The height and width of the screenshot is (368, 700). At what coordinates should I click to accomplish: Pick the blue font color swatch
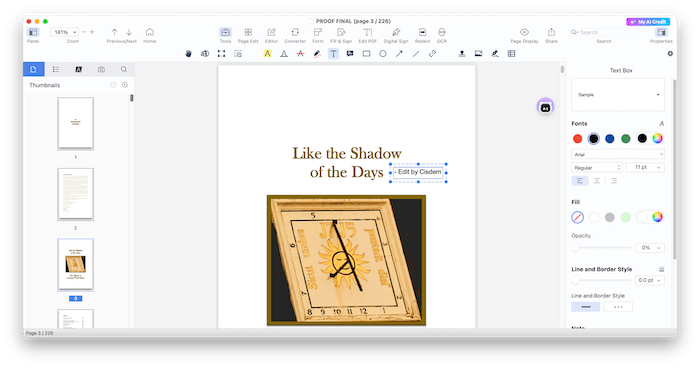coord(609,139)
